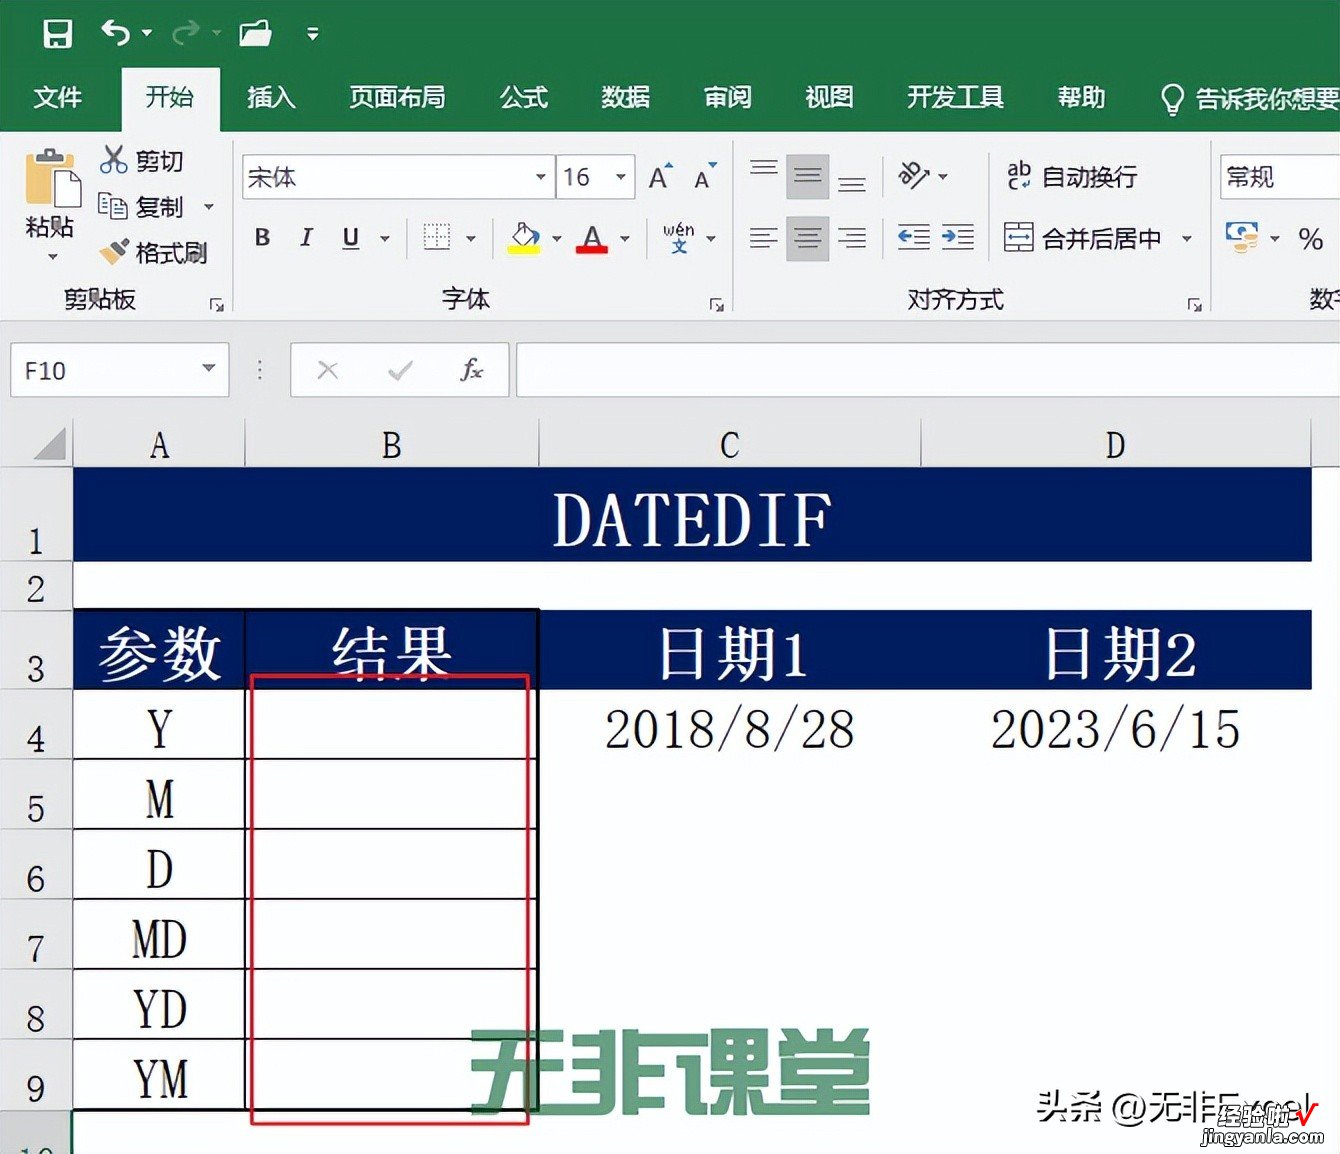The image size is (1340, 1154).
Task: Toggle the Middle Align icon
Action: [808, 177]
